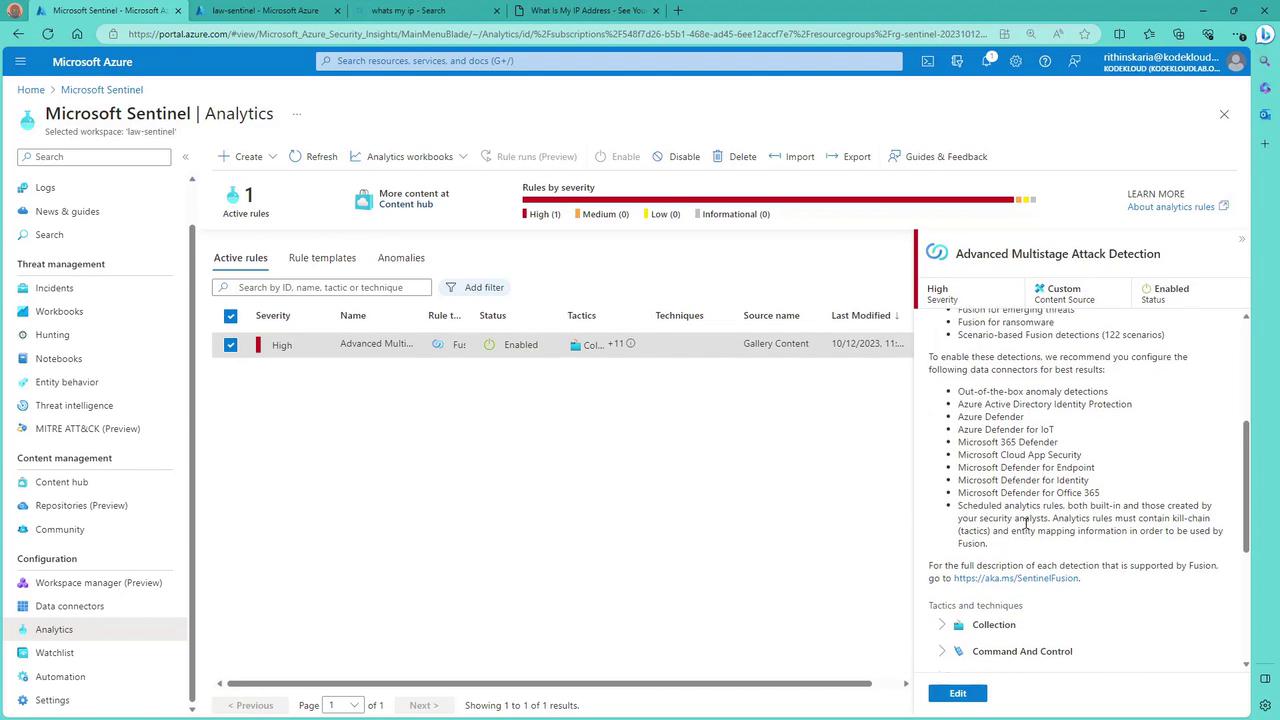Viewport: 1280px width, 720px height.
Task: Open the ellipsis menu beside Analytics title
Action: tap(296, 114)
